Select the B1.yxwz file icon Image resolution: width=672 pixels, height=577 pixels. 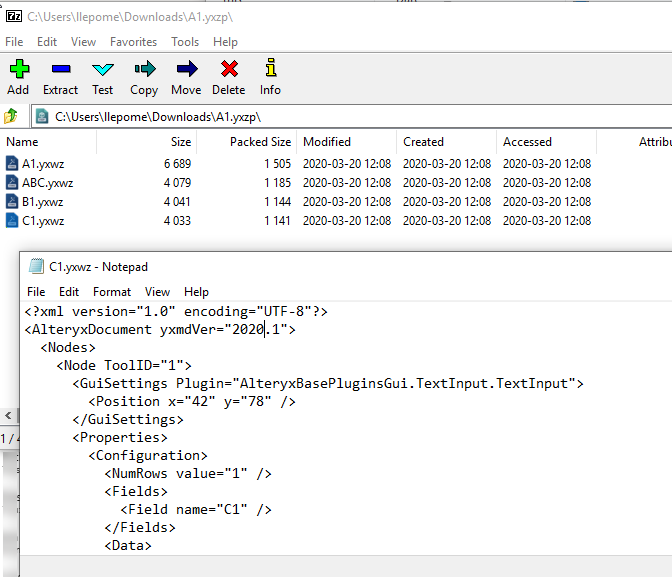point(12,201)
